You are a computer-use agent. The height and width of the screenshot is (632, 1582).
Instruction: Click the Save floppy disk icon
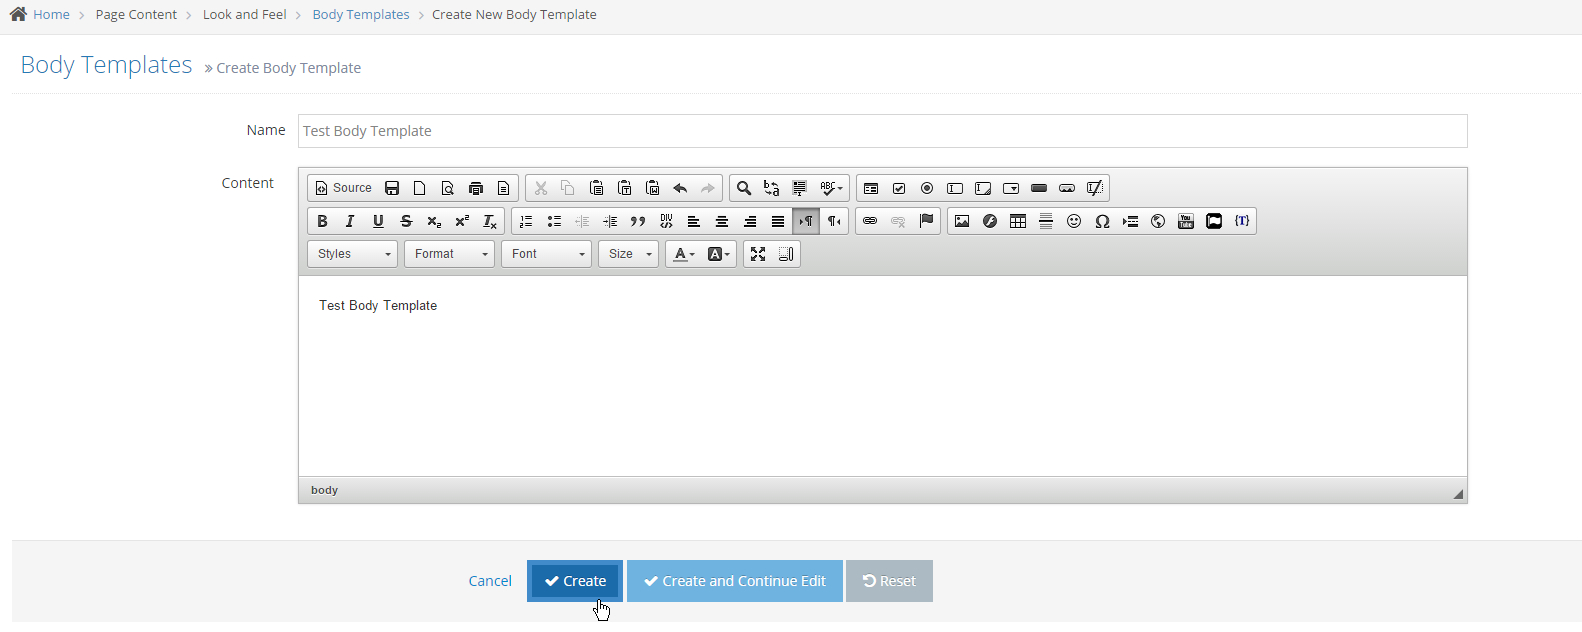tap(392, 188)
